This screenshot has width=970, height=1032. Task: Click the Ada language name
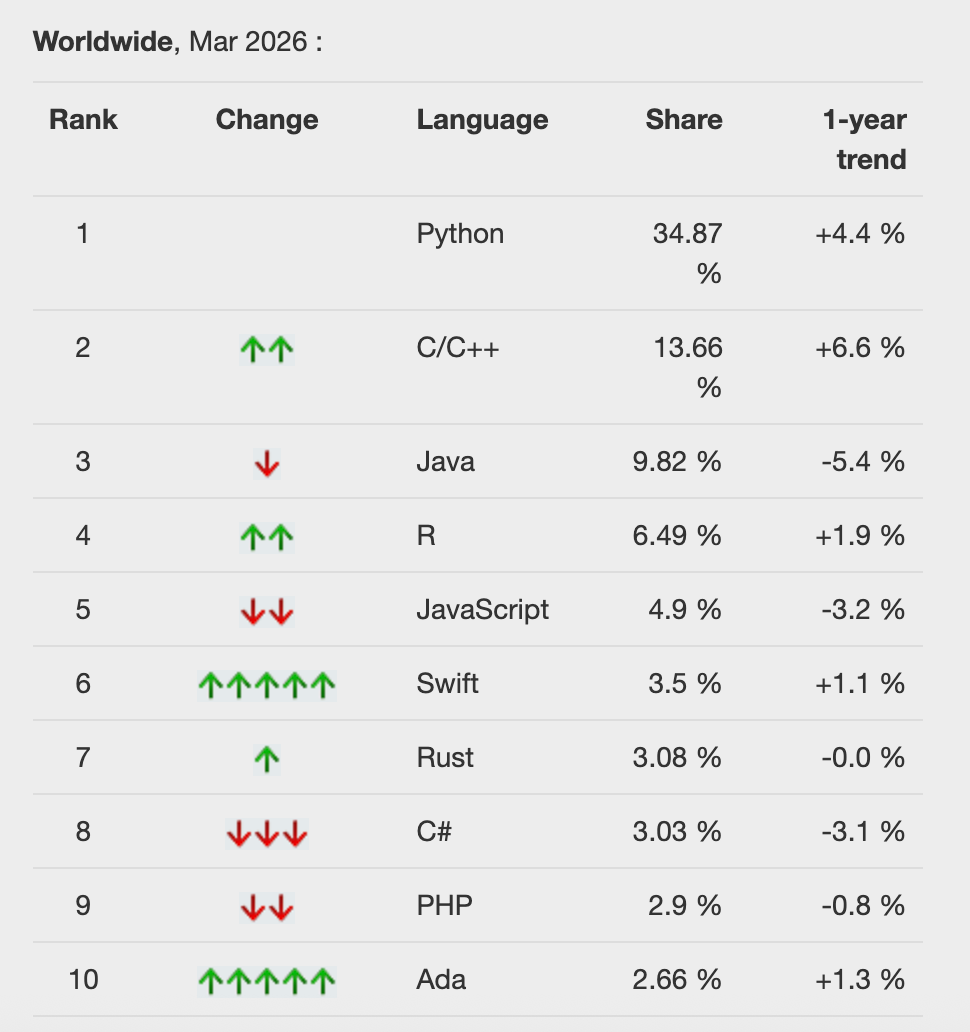tap(440, 980)
